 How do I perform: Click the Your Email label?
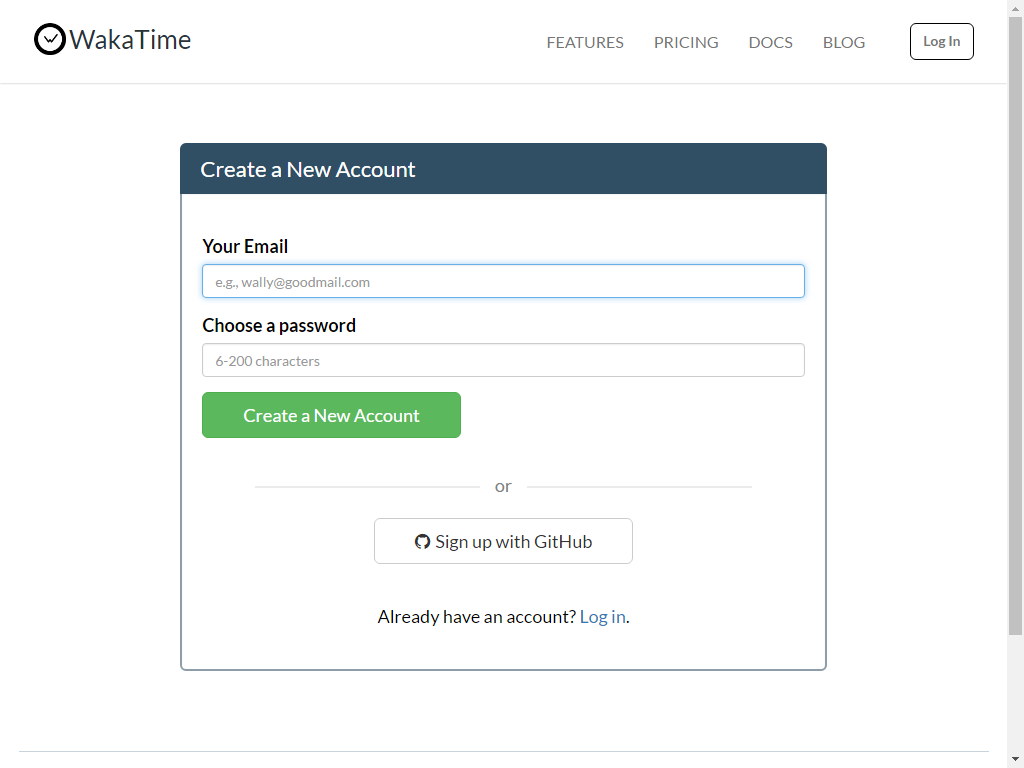245,246
